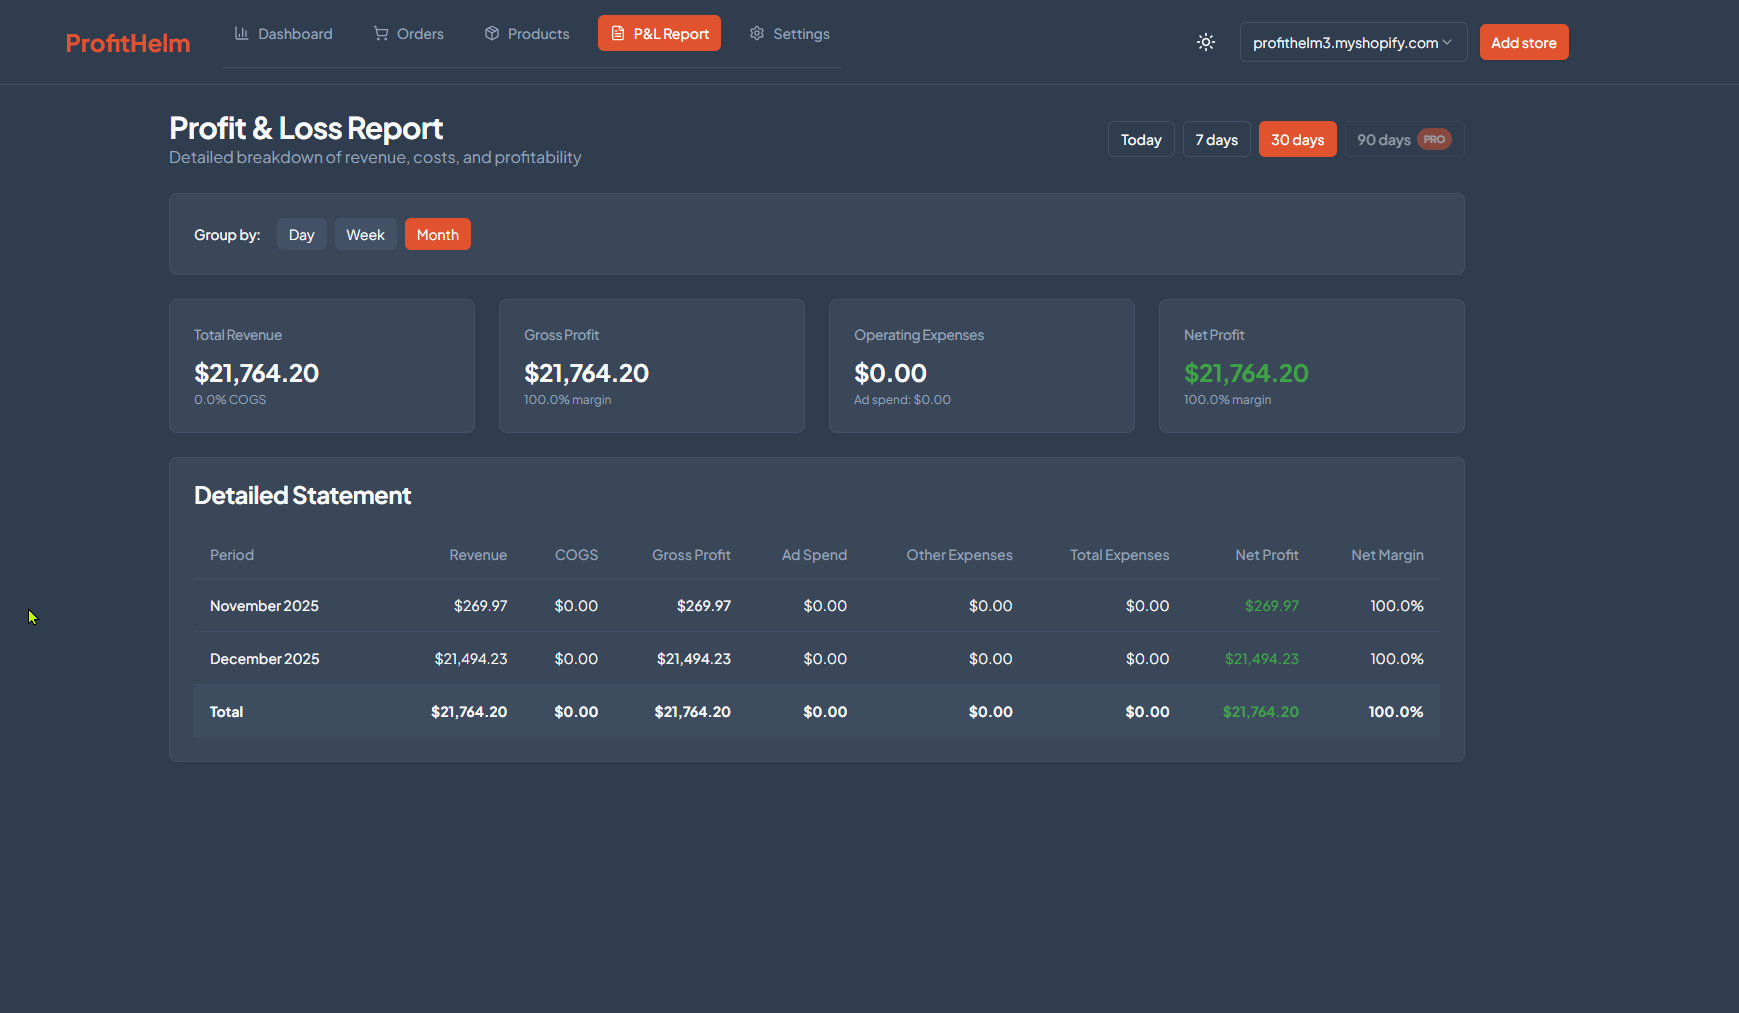Select the Products box icon
The height and width of the screenshot is (1013, 1739).
click(x=492, y=33)
